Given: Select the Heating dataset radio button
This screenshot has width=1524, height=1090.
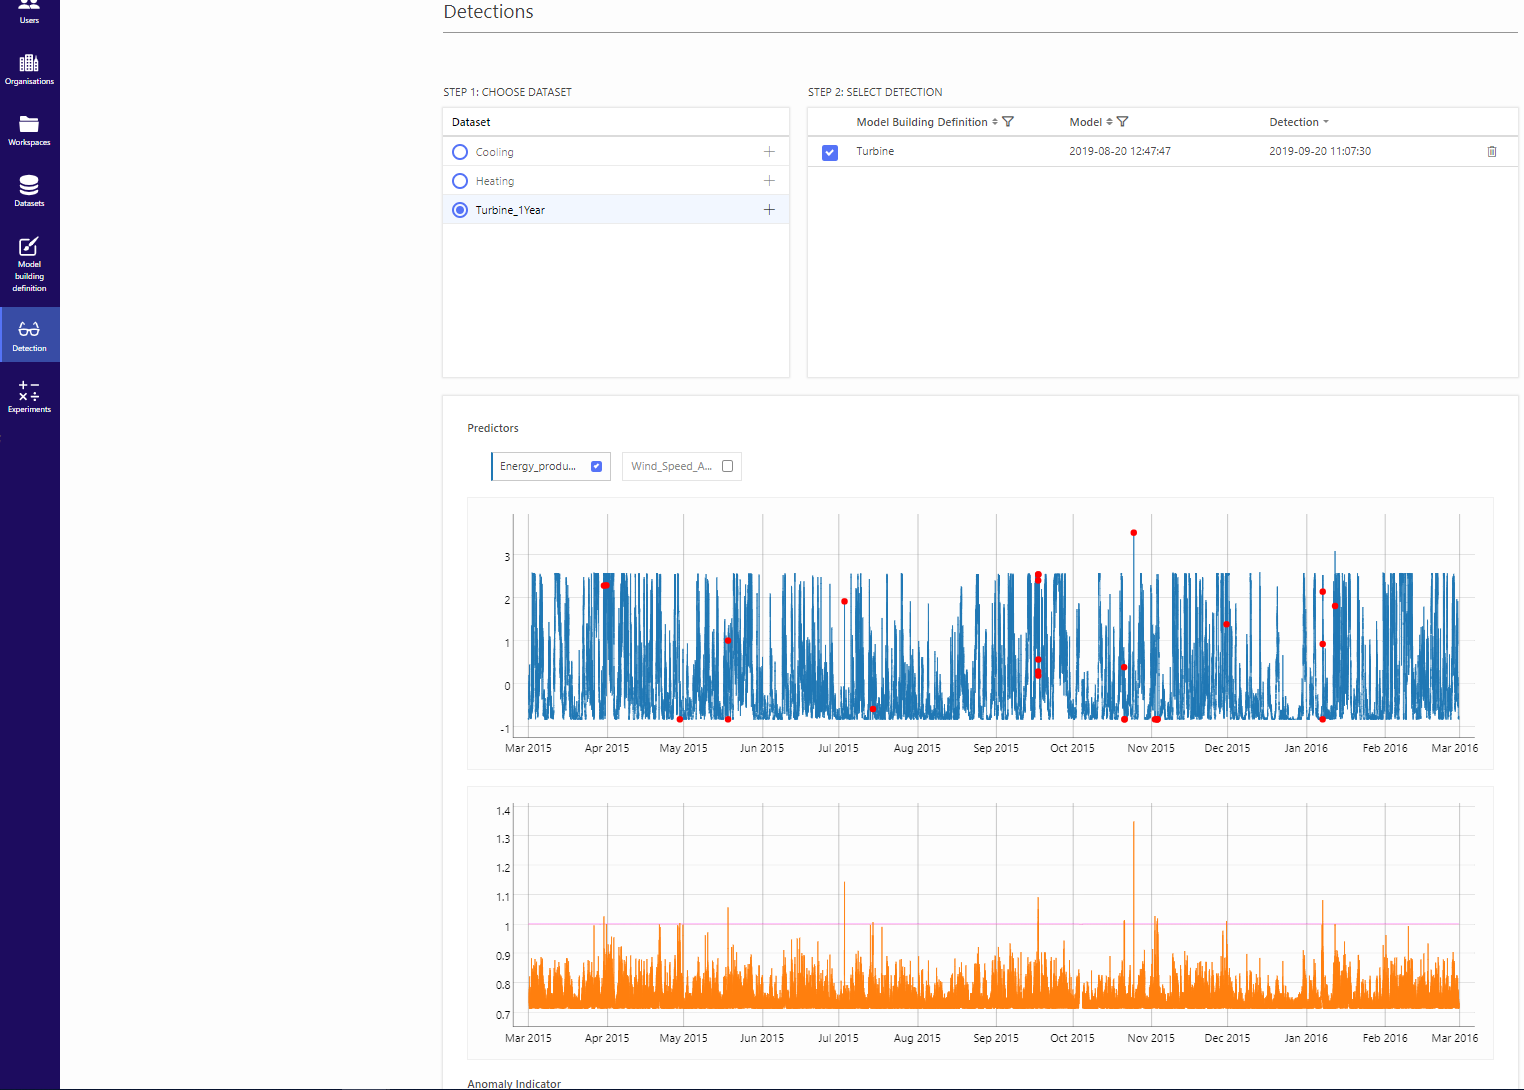Looking at the screenshot, I should click(x=460, y=181).
